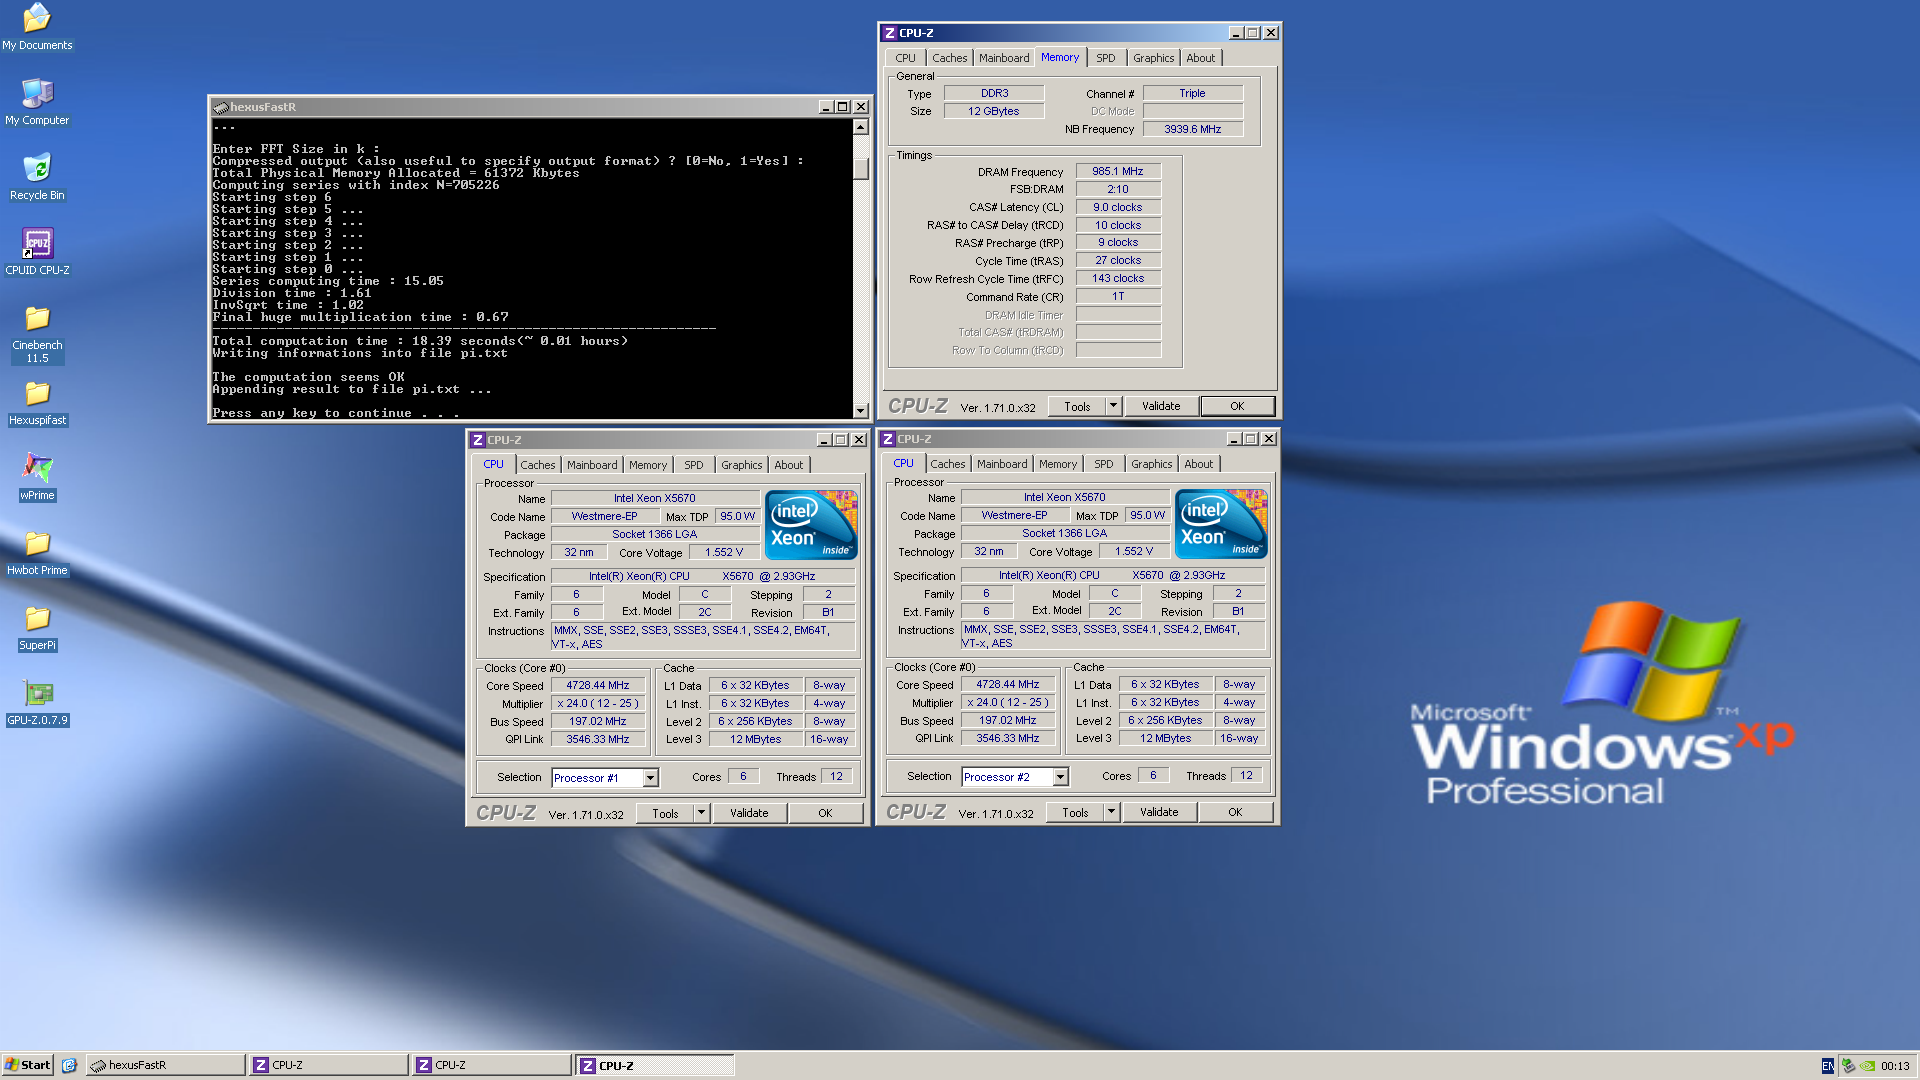Screen dimensions: 1920x1080
Task: Open SuperPi folder icon
Action: pos(37,628)
